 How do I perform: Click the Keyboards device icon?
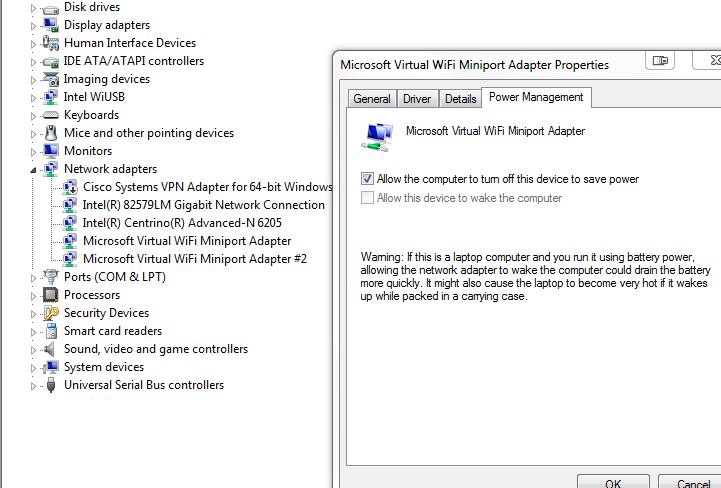[51, 115]
